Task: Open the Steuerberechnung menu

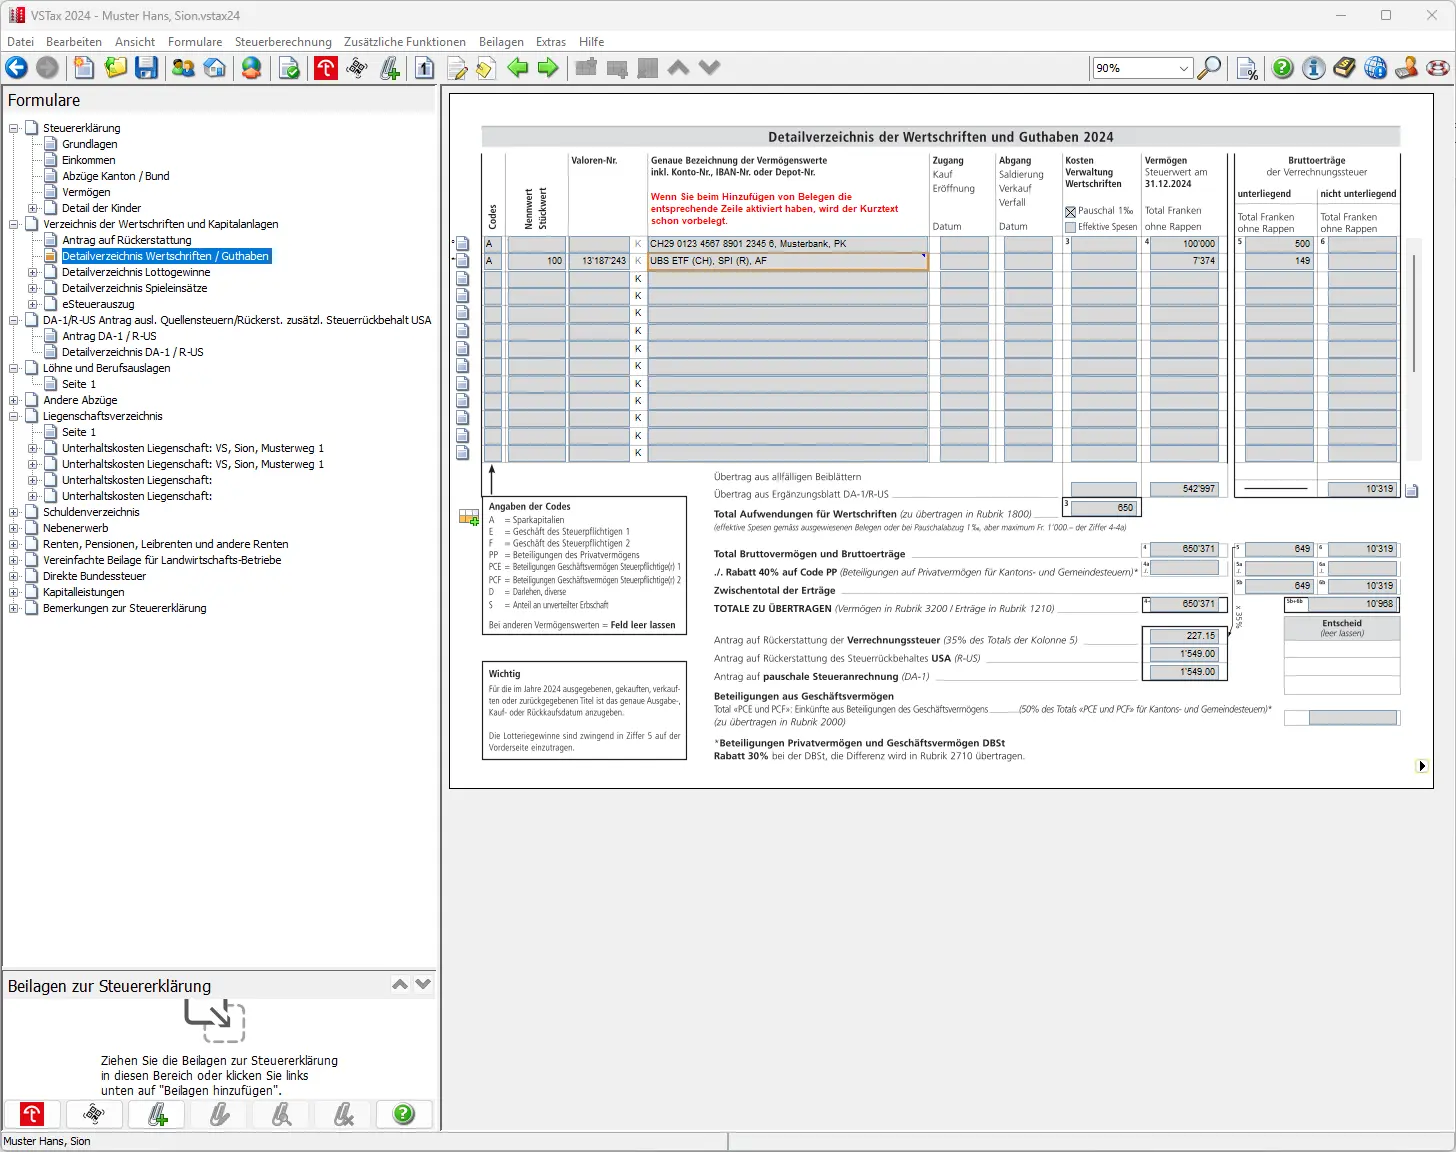Action: tap(283, 42)
